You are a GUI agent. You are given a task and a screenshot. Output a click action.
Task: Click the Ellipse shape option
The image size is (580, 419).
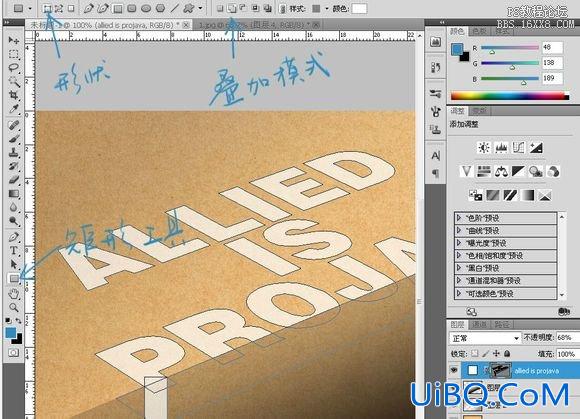(146, 8)
